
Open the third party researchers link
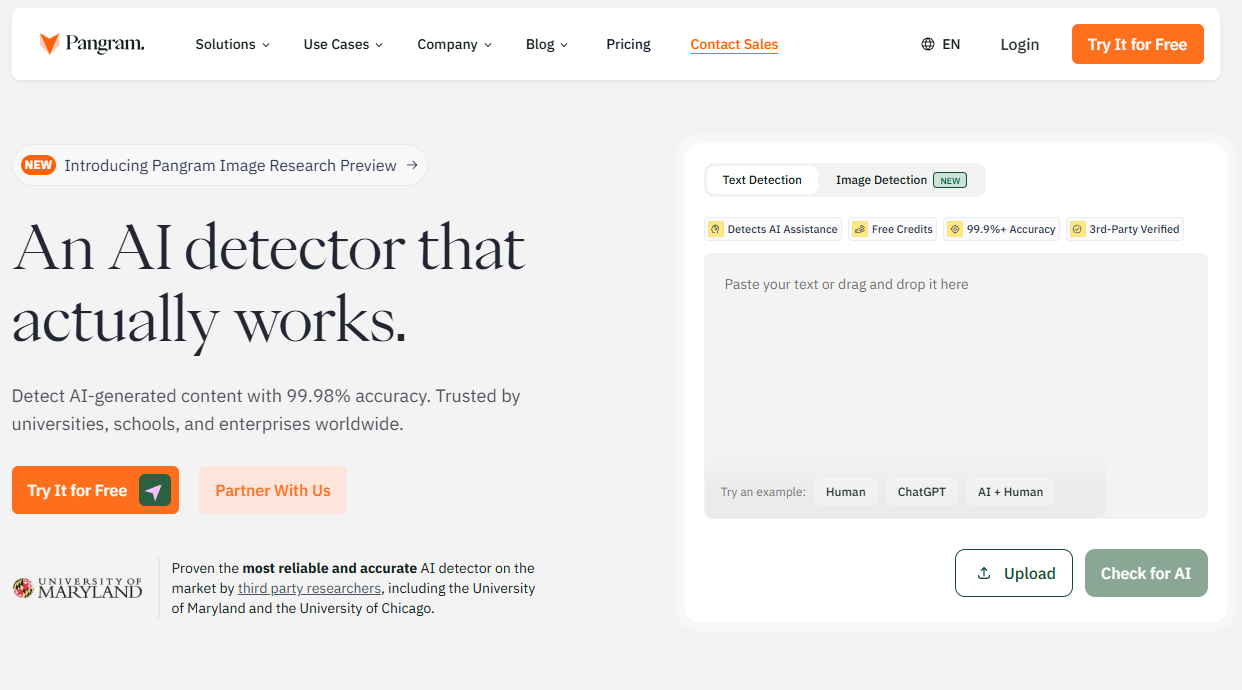[x=309, y=588]
